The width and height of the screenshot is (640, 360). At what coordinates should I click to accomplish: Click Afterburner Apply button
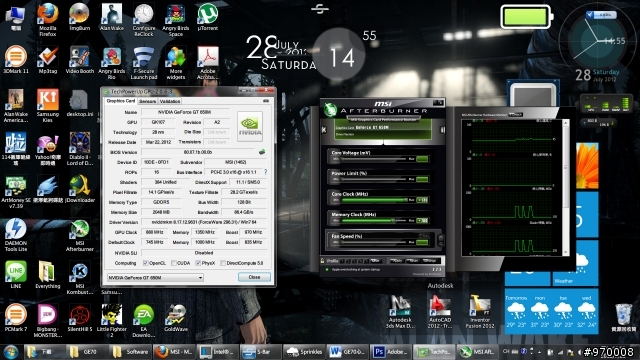click(x=397, y=260)
